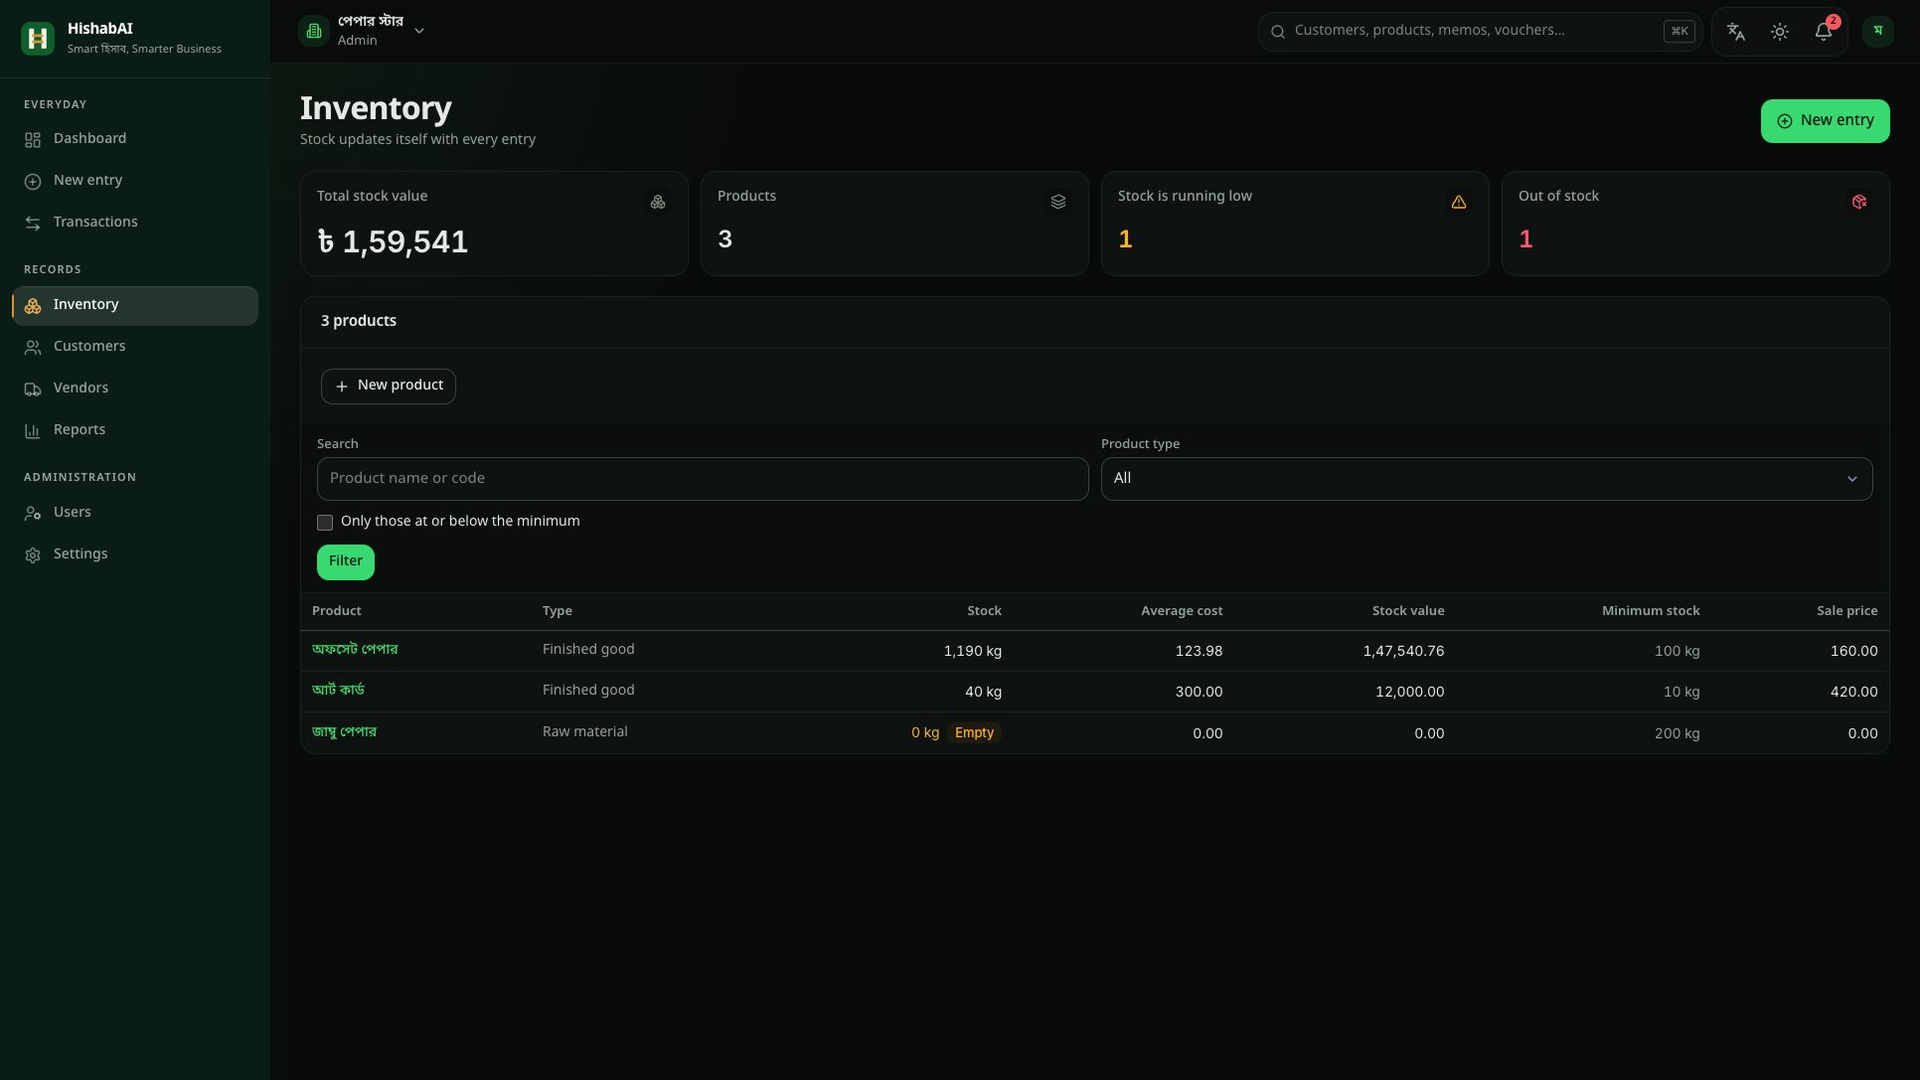Click the New product button
Image resolution: width=1920 pixels, height=1080 pixels.
click(x=388, y=386)
